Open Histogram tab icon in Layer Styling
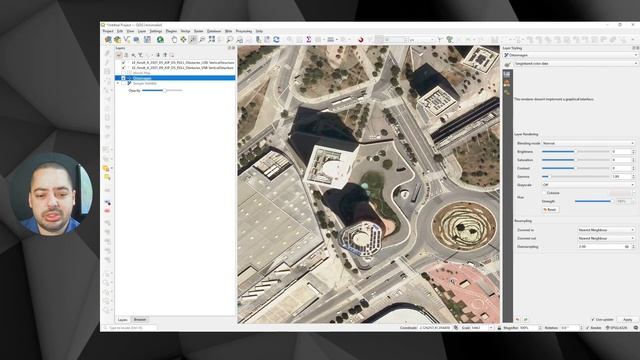The image size is (640, 360). pos(507,92)
